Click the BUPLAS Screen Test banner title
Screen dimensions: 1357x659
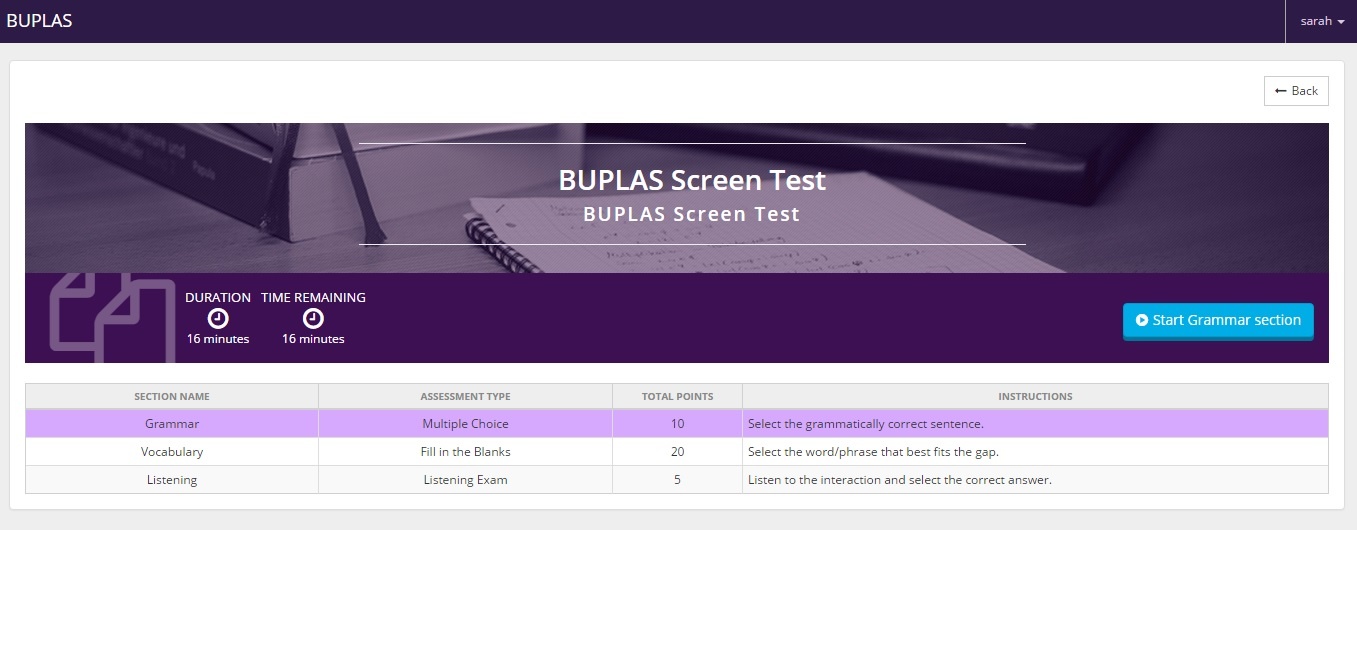(x=692, y=180)
